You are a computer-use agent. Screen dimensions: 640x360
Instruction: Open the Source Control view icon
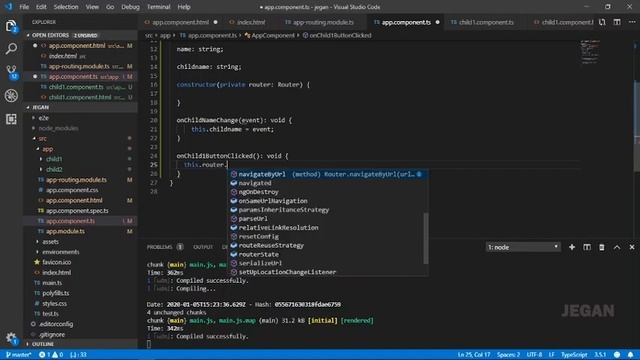pos(11,72)
